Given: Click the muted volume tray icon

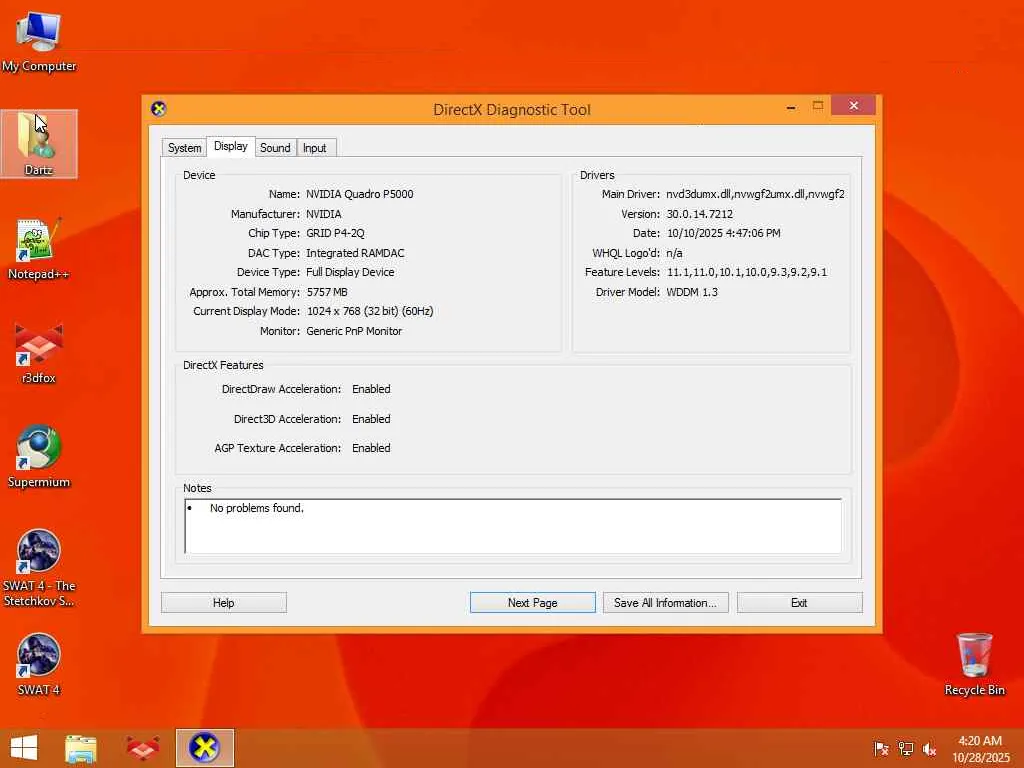Looking at the screenshot, I should [929, 748].
